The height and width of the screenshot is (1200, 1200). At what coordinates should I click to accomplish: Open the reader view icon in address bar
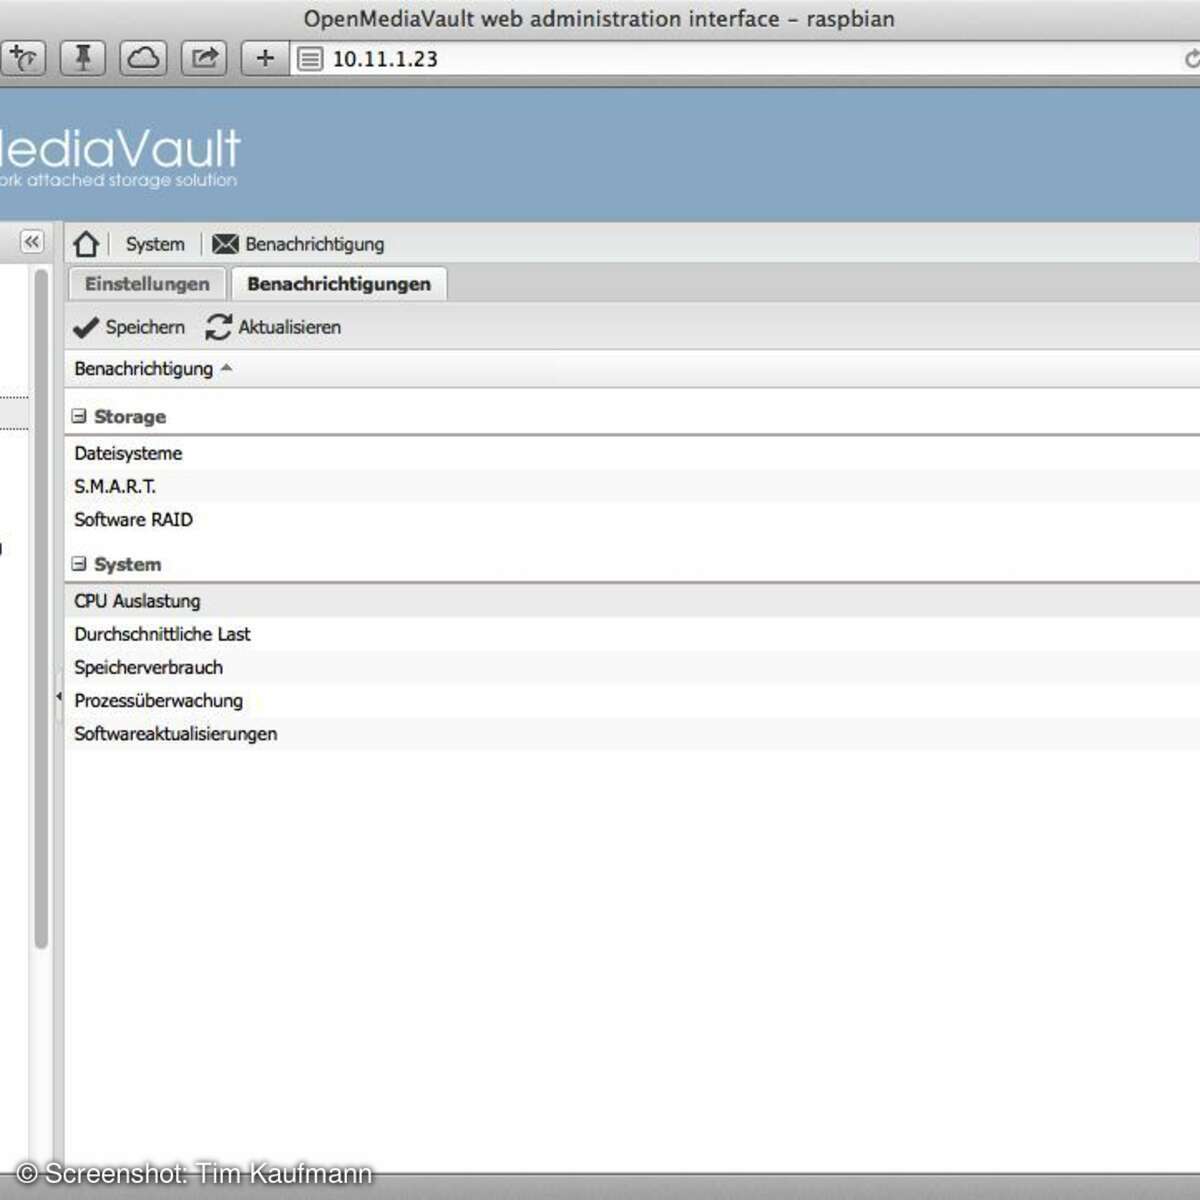[x=310, y=60]
